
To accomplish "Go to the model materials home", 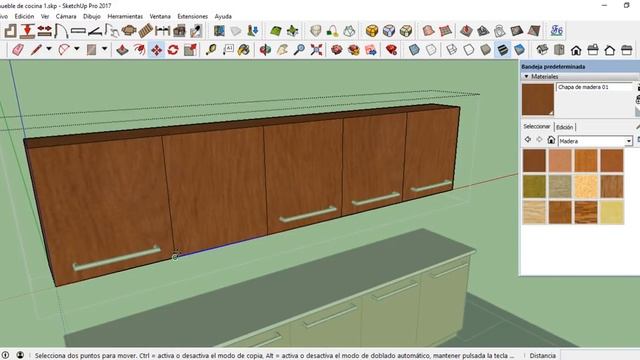I will [551, 140].
